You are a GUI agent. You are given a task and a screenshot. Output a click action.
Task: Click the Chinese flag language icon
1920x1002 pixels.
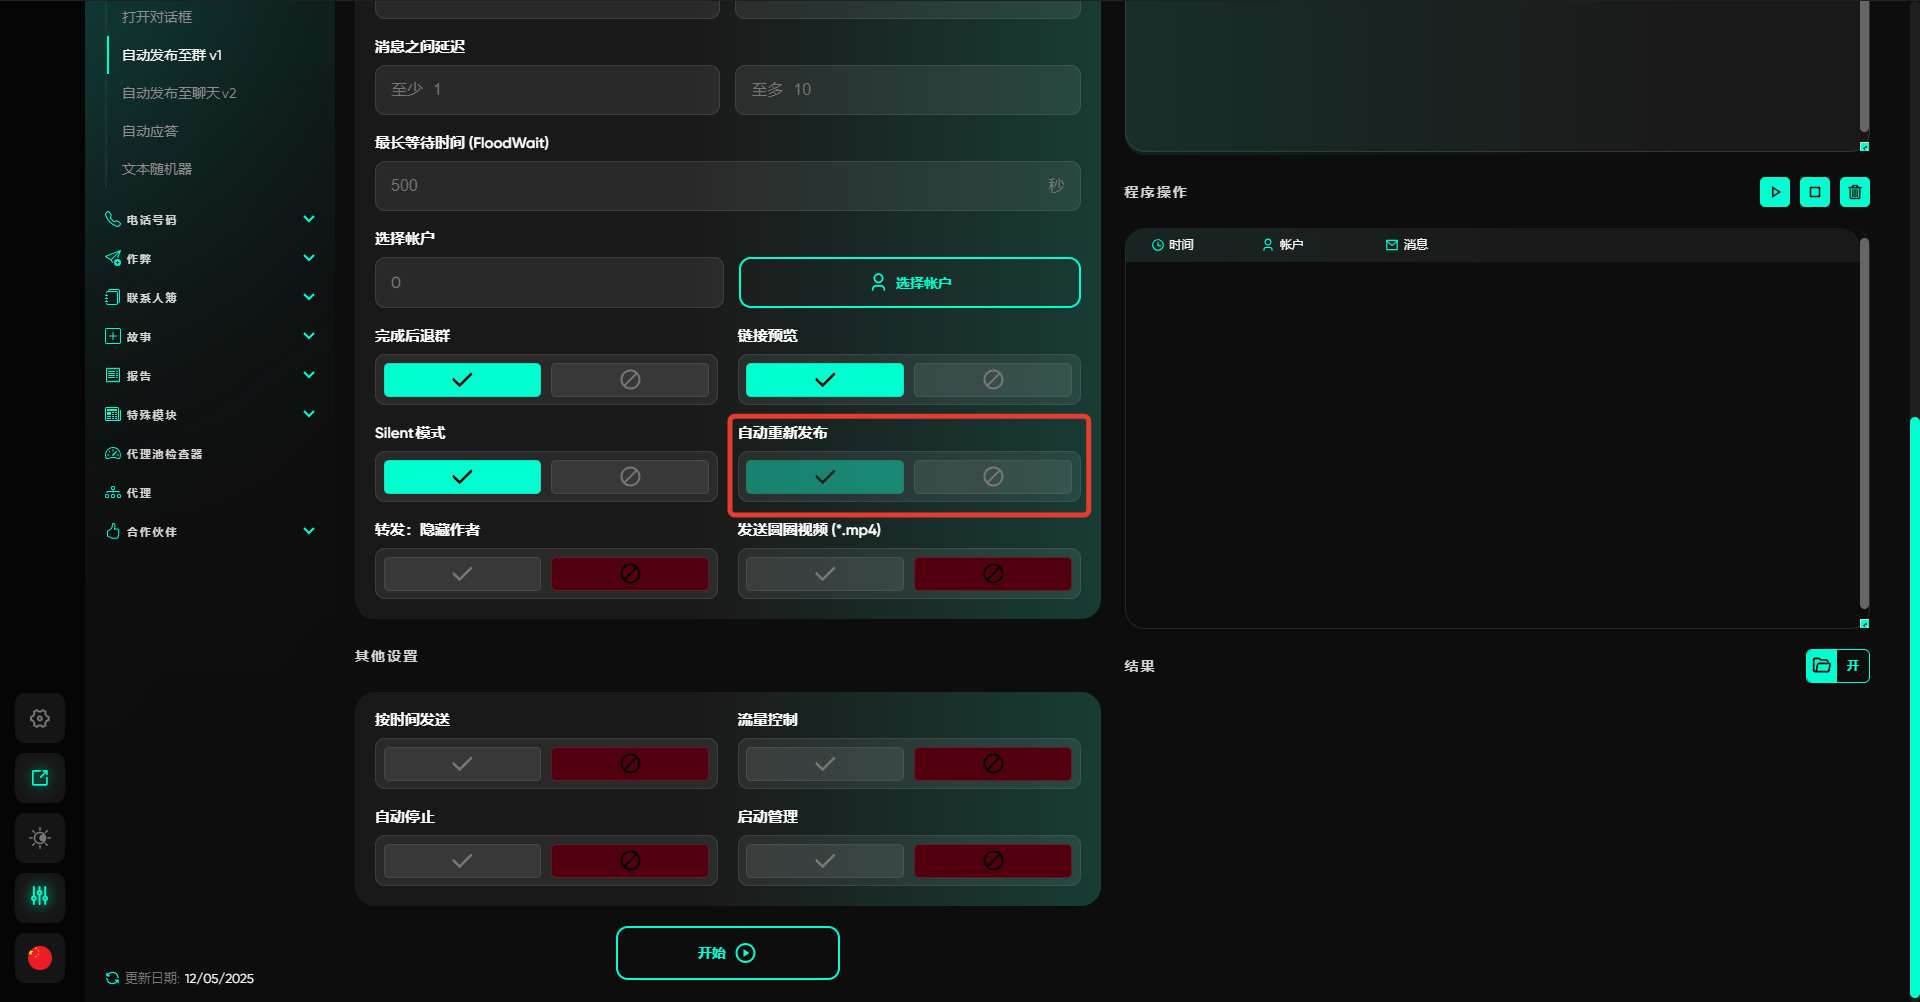(40, 958)
